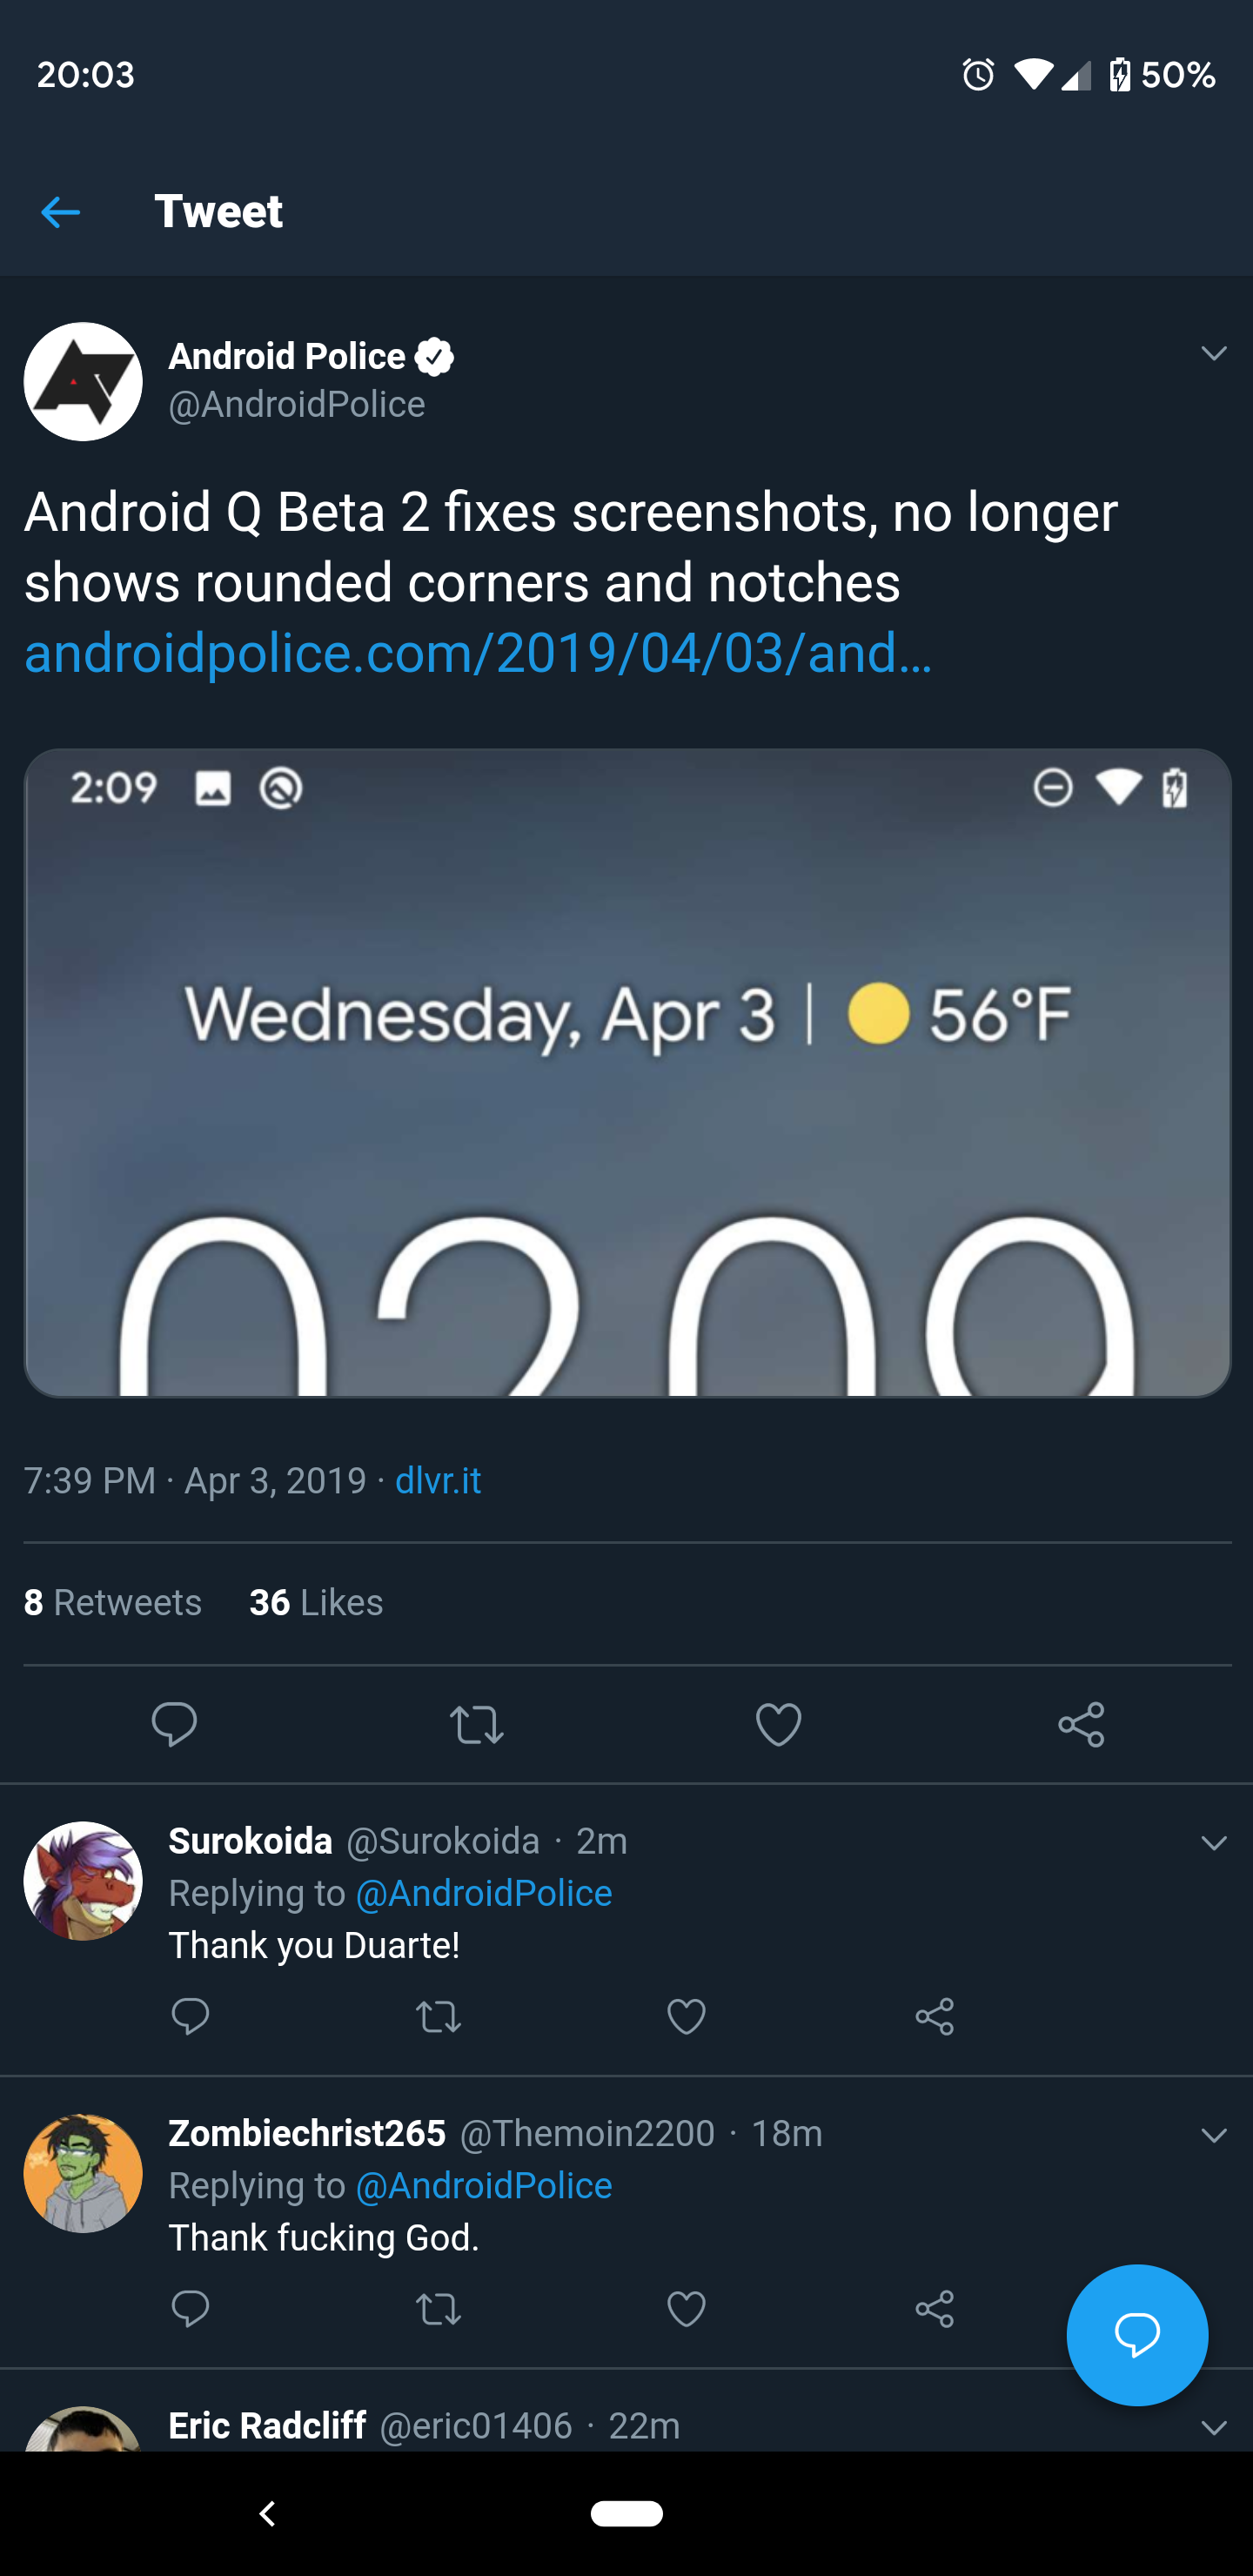The width and height of the screenshot is (1253, 2576).
Task: Share Zombiechrist265's reply
Action: [934, 2308]
